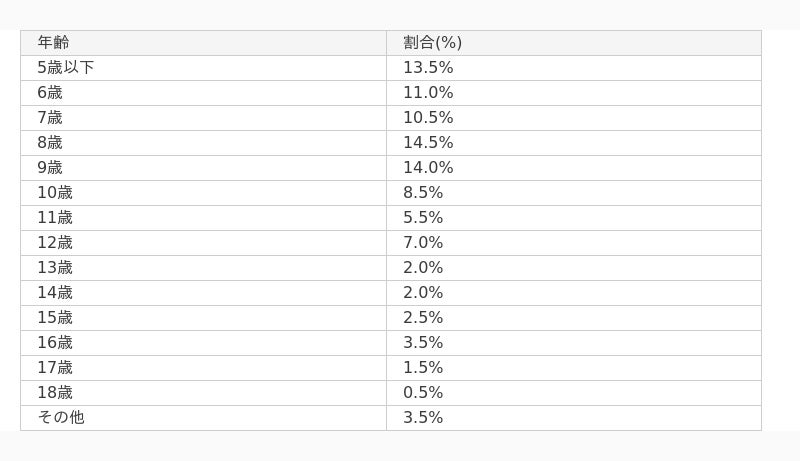This screenshot has height=461, width=800.
Task: Click the 9歳 age cell
Action: (50, 168)
